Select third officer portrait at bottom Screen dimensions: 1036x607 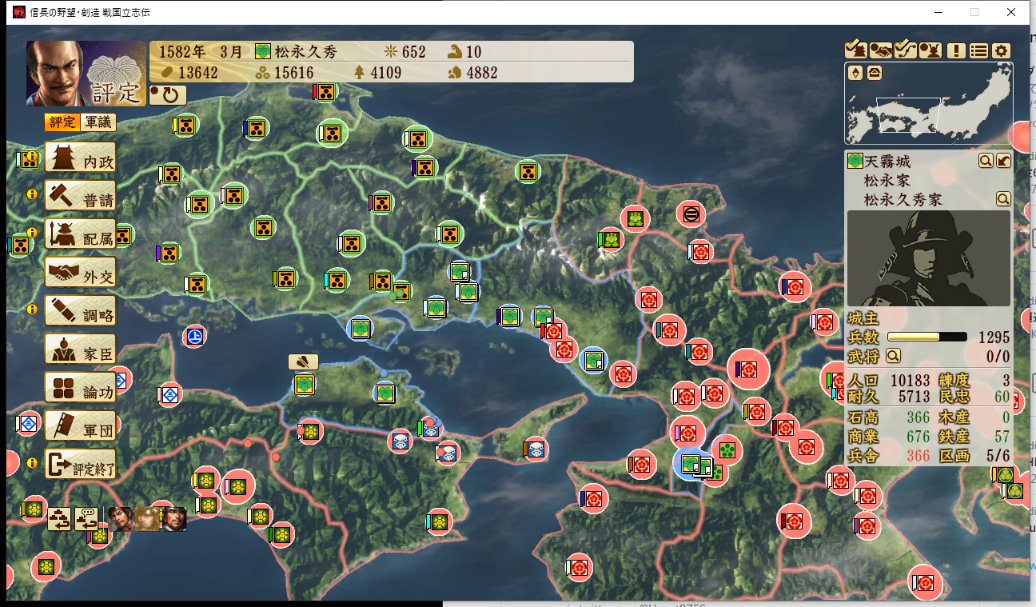(173, 518)
